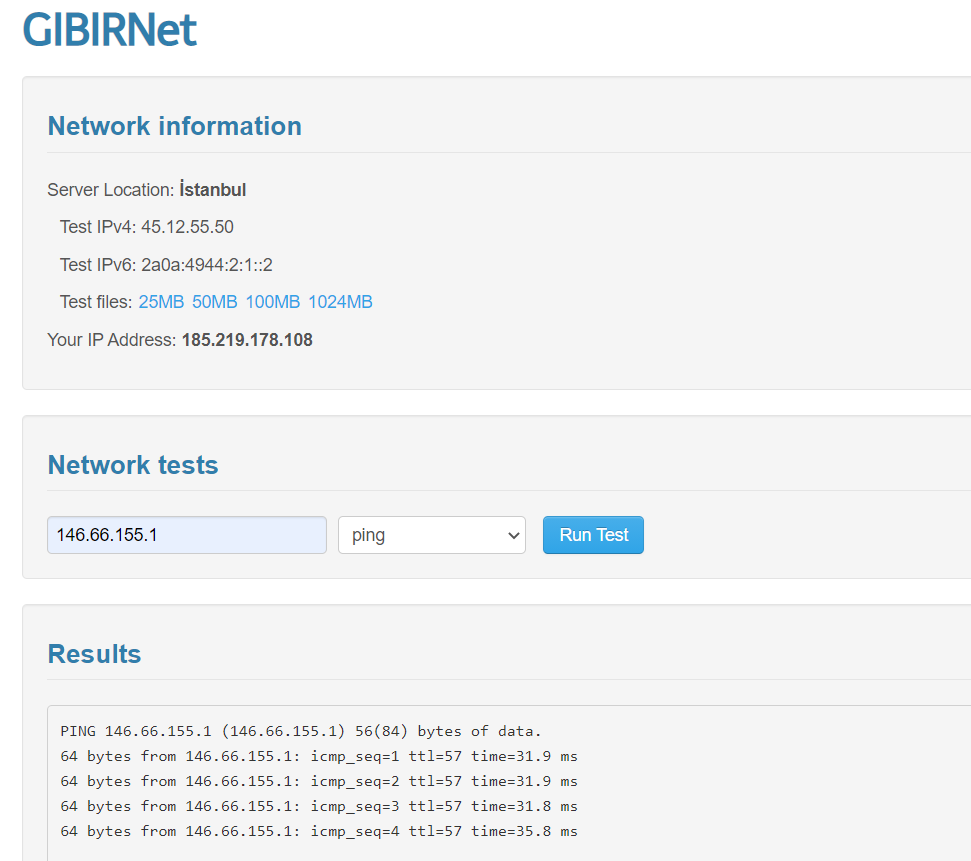
Task: Select the Test IPv6 address 2a0a:4944:2:1::2
Action: tap(207, 264)
